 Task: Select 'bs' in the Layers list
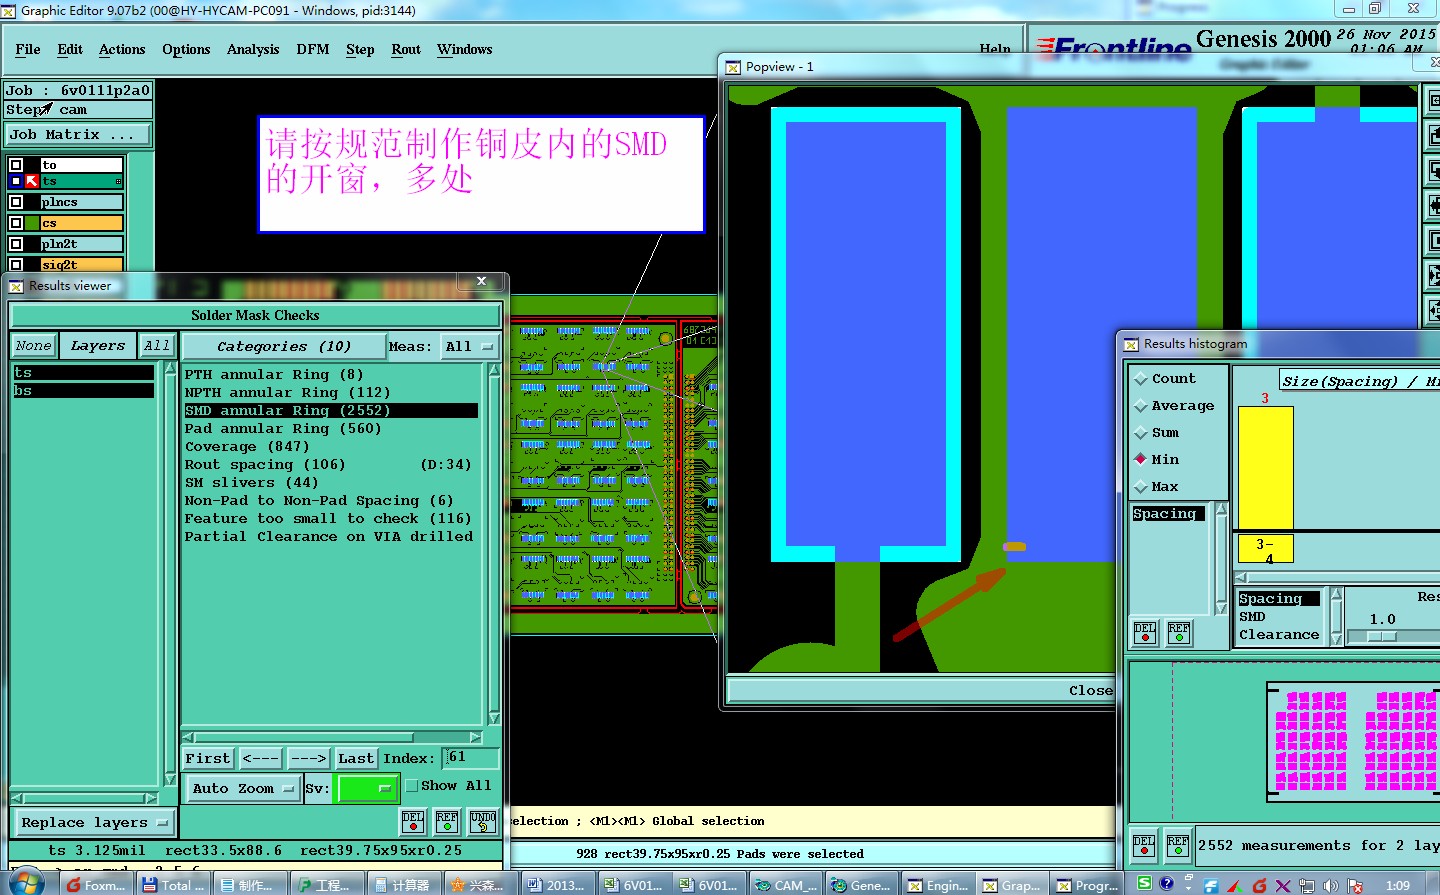pos(83,390)
